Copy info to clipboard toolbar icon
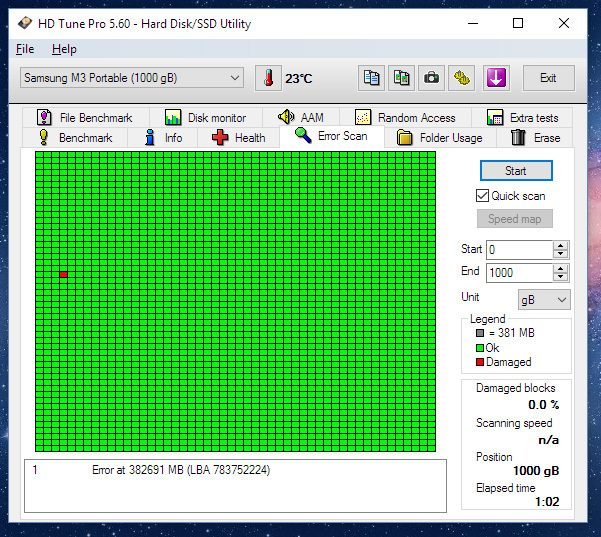 (371, 78)
